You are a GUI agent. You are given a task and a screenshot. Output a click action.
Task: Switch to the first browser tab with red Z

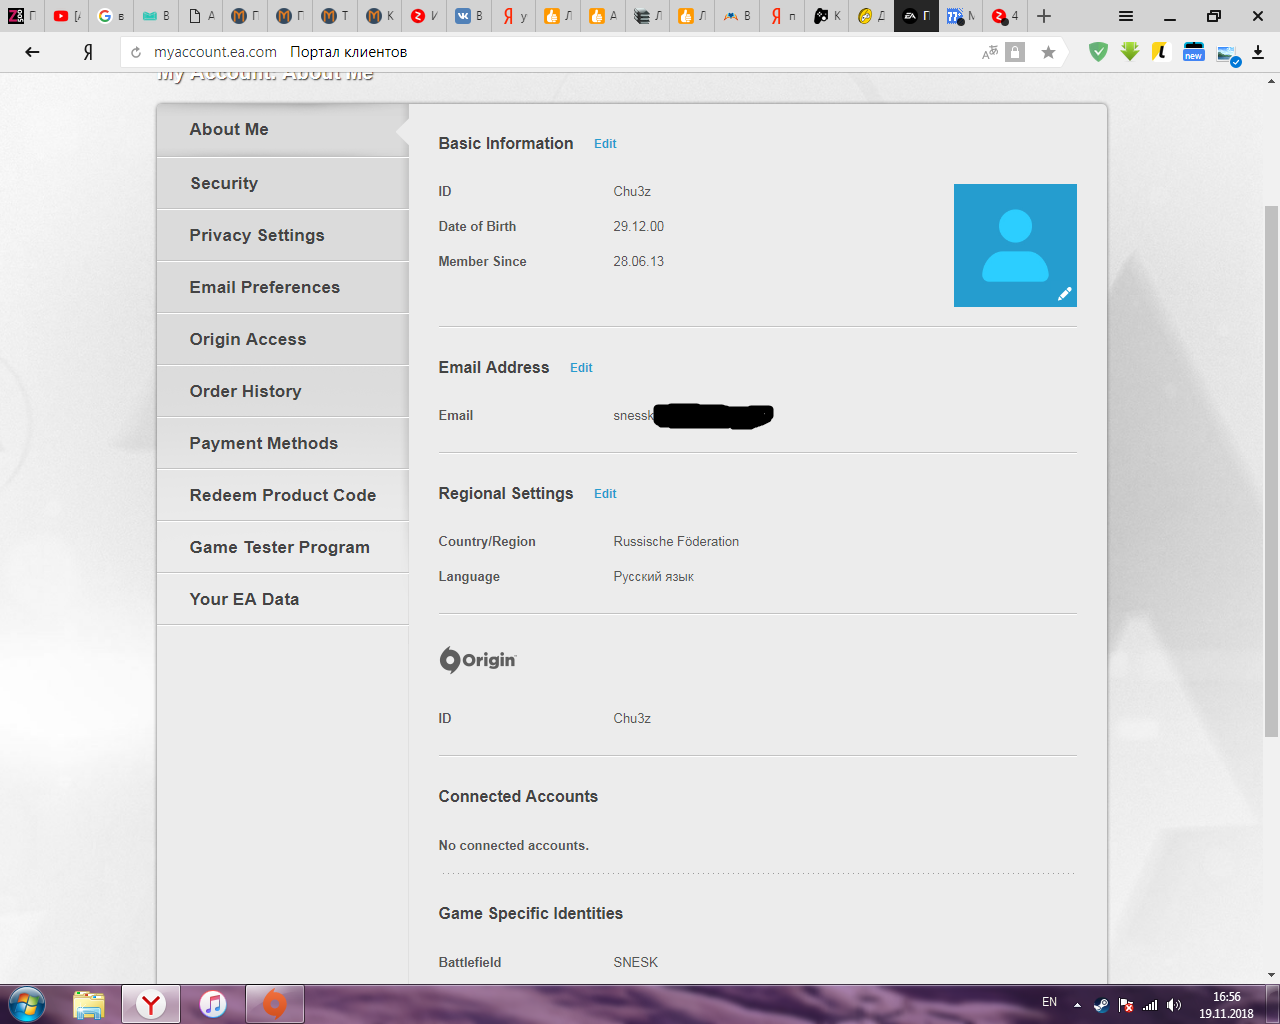pos(22,16)
